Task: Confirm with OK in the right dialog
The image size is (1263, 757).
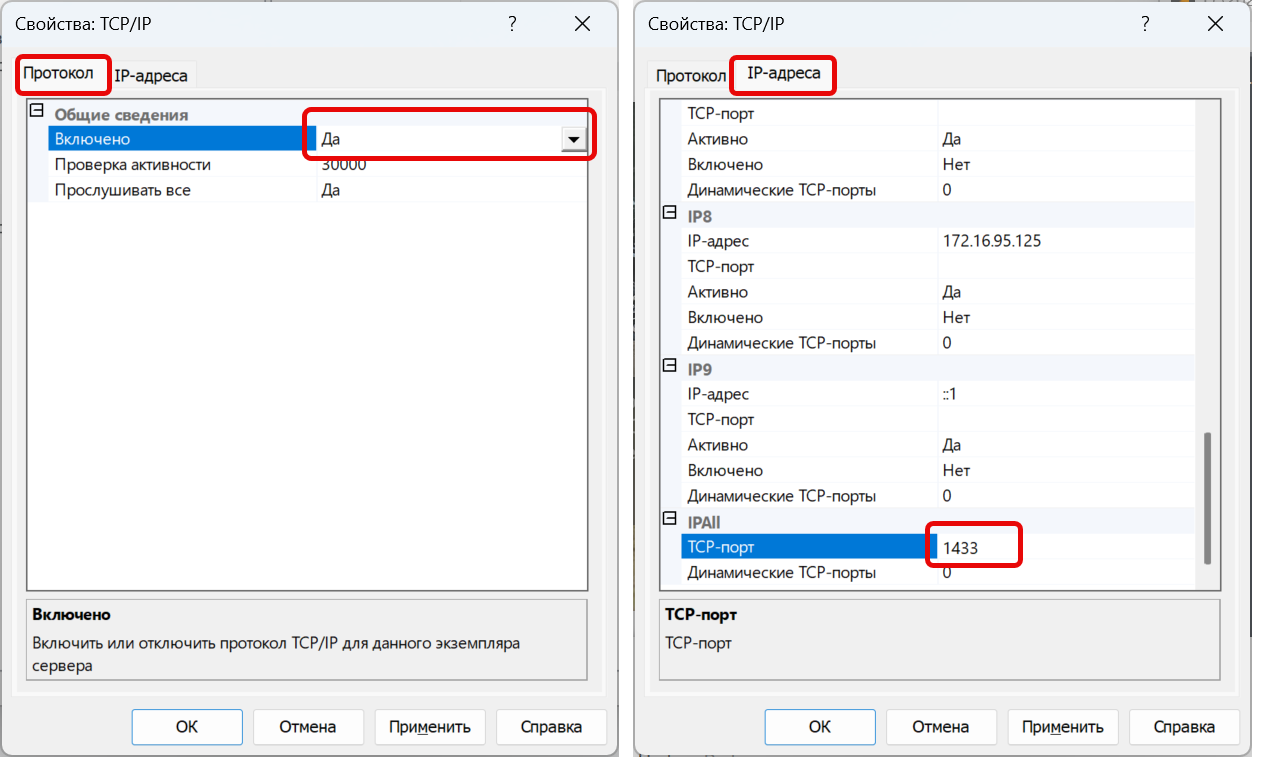Action: tap(820, 727)
